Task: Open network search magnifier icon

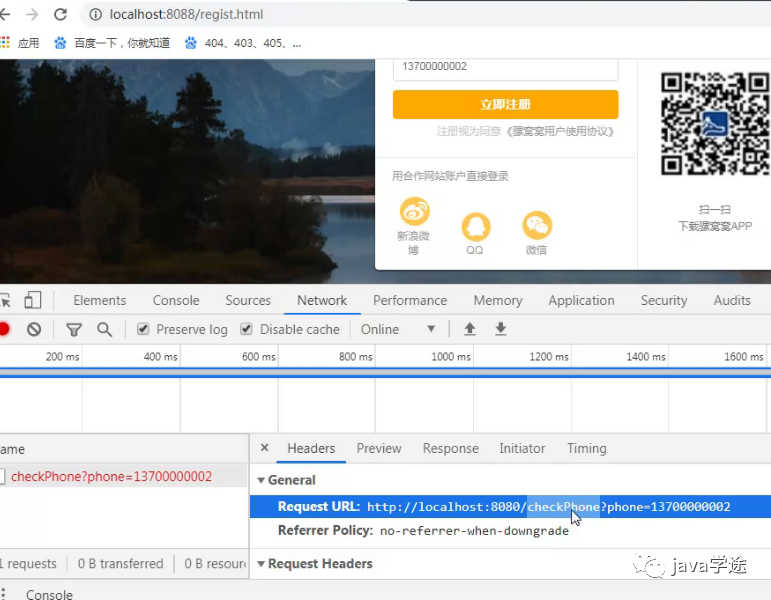Action: pyautogui.click(x=104, y=330)
